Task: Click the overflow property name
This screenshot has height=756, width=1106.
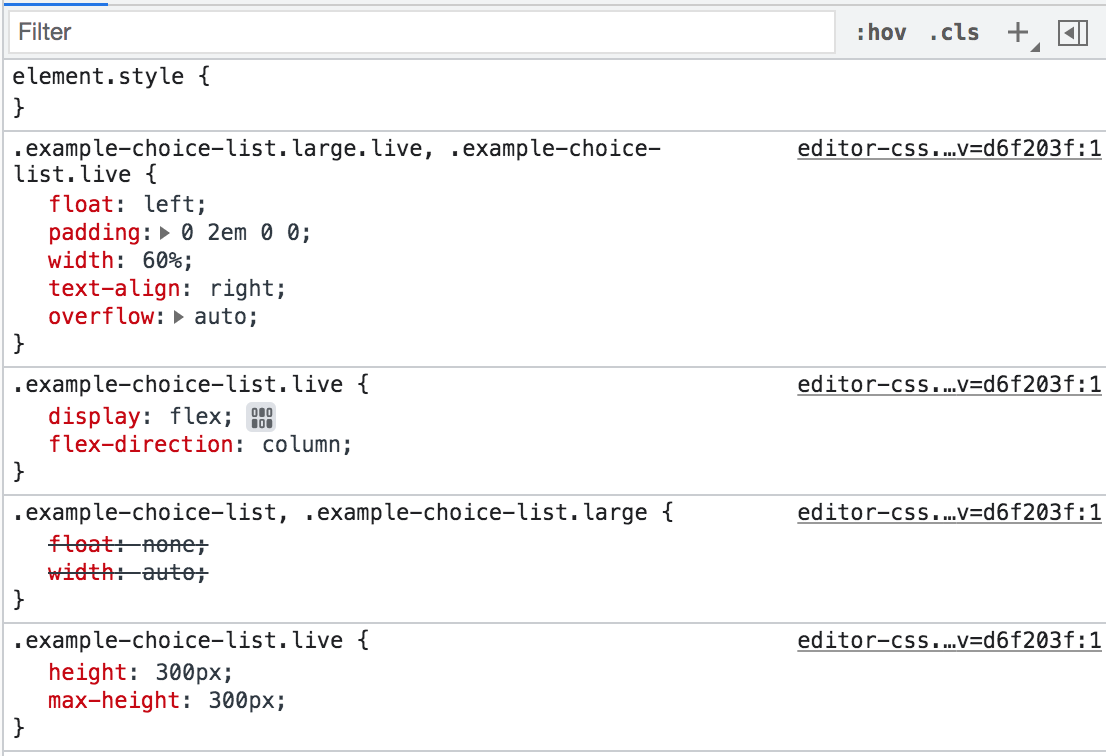Action: (x=101, y=317)
